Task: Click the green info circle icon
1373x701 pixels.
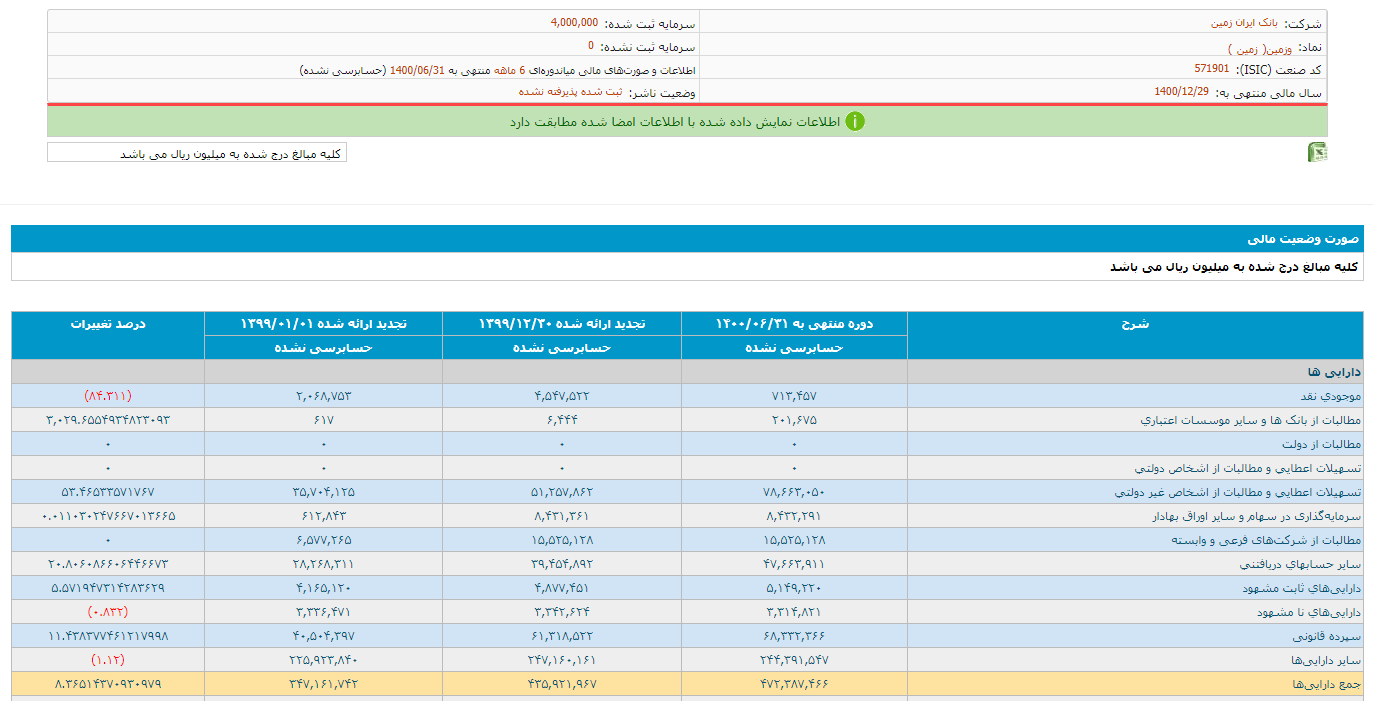Action: pos(855,122)
